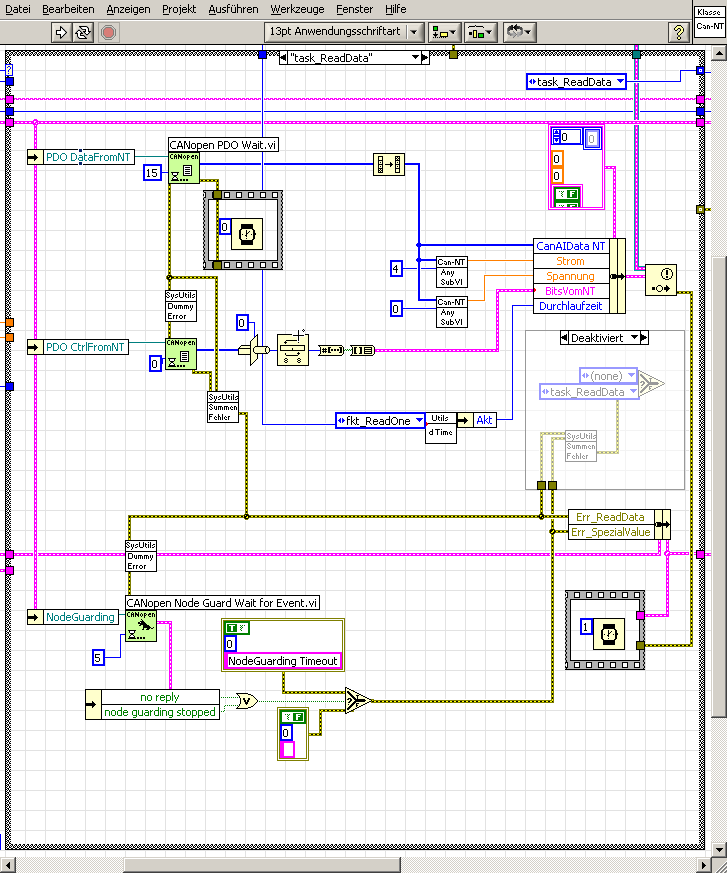This screenshot has height=873, width=727.
Task: Click the Run arrow toolbar button
Action: pyautogui.click(x=61, y=32)
